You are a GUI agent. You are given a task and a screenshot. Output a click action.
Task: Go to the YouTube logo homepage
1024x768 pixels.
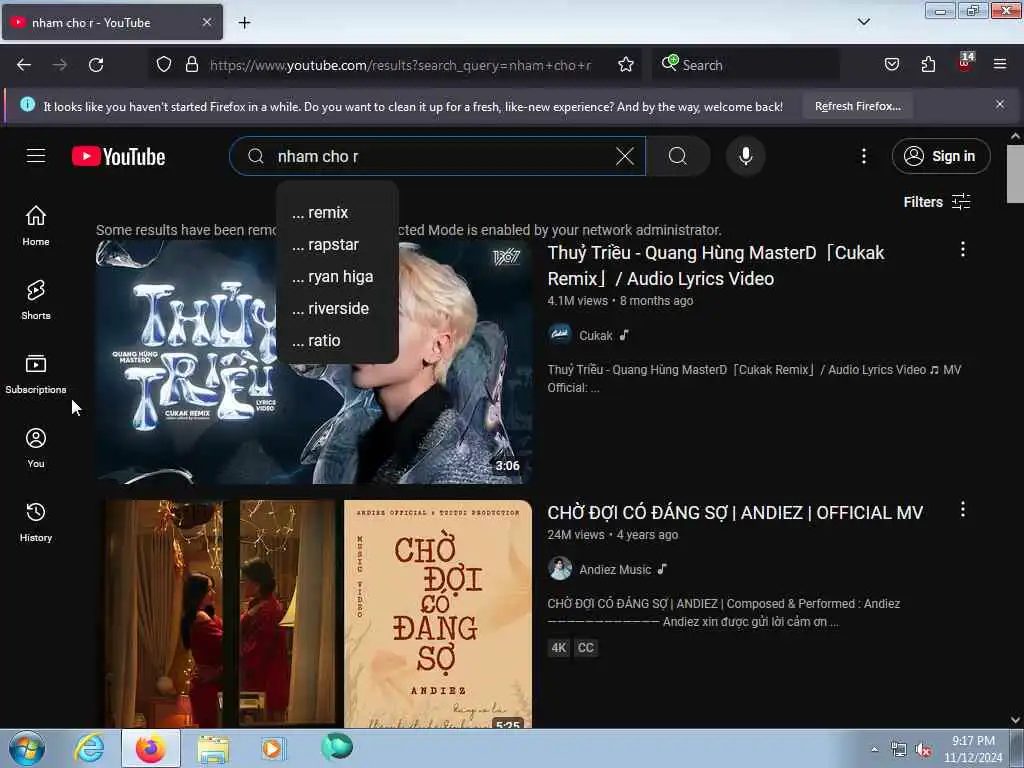(x=119, y=157)
